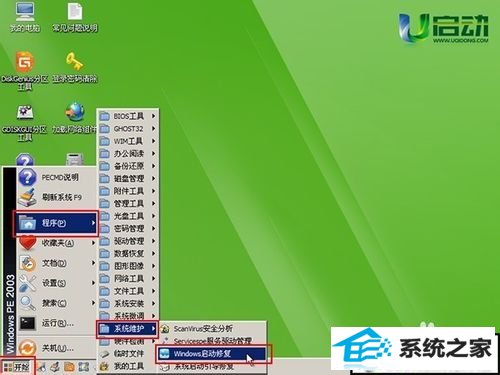Screen dimensions: 500x375
Task: Click the red heart 收藏夹(A) icon
Action: (27, 243)
